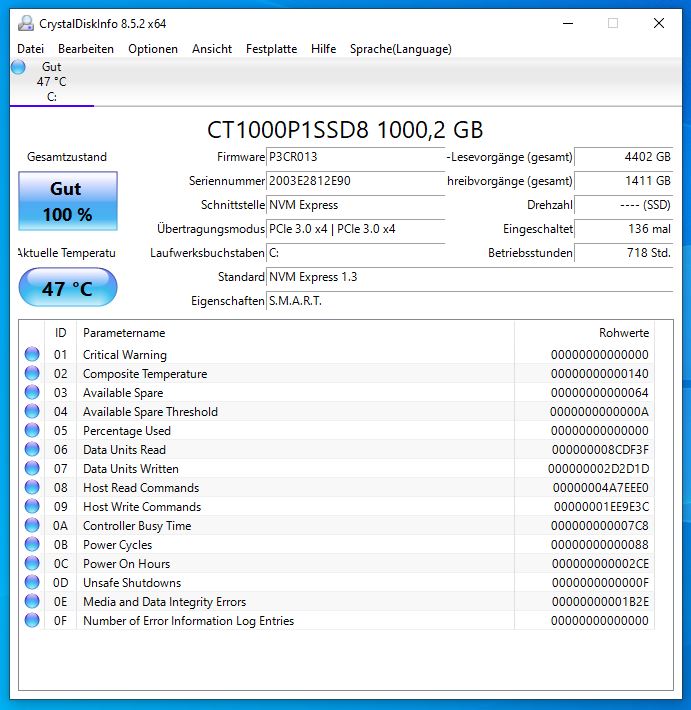Select the Host Write Commands parameter name
Screen dimensions: 691x710
coord(142,507)
